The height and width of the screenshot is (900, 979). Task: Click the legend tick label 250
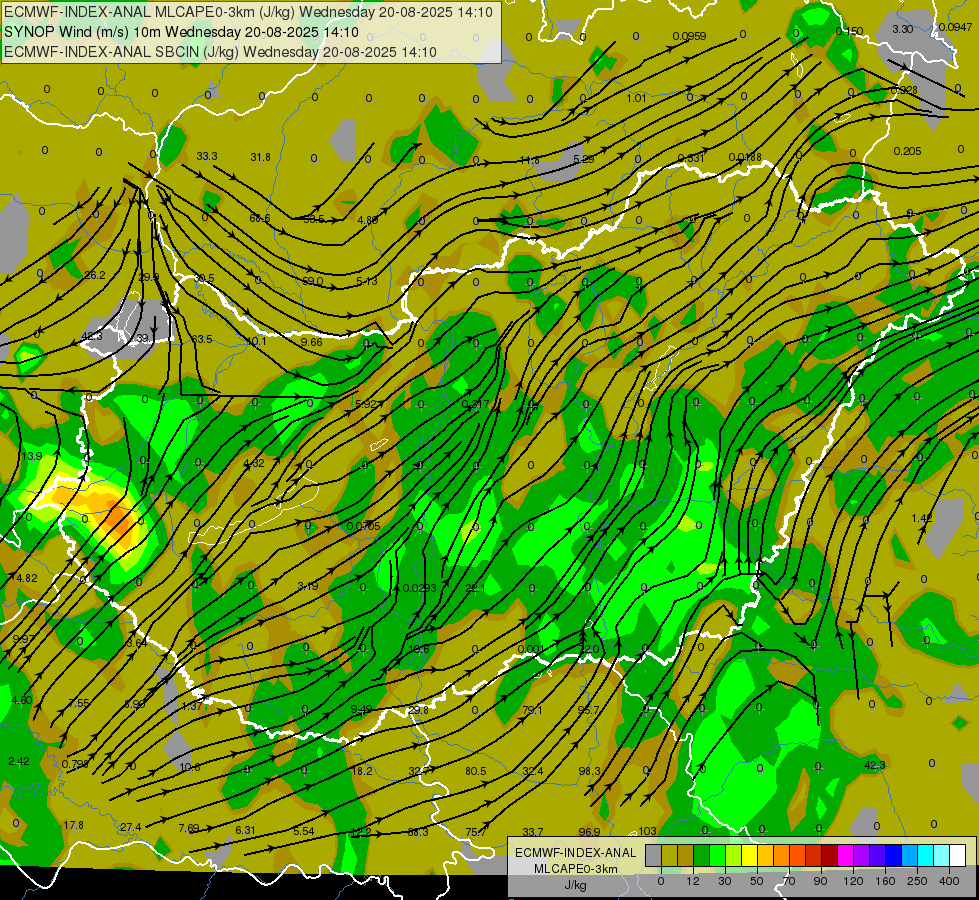tap(917, 881)
